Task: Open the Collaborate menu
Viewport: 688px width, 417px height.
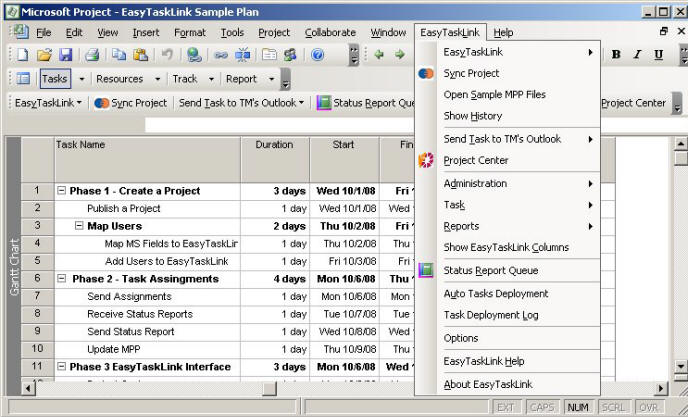Action: [x=330, y=32]
